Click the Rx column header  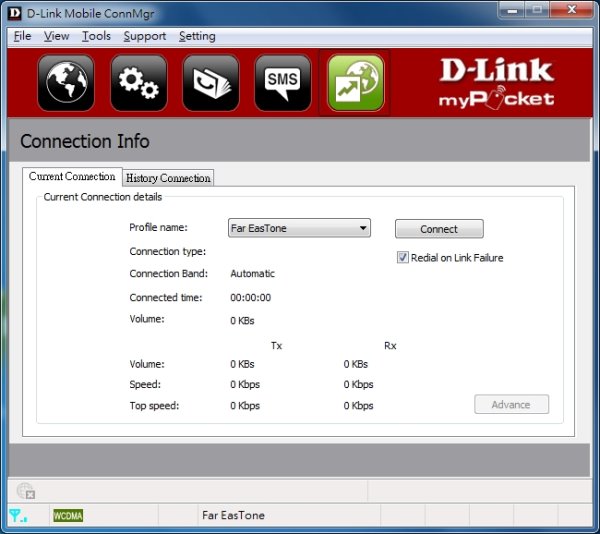[390, 346]
